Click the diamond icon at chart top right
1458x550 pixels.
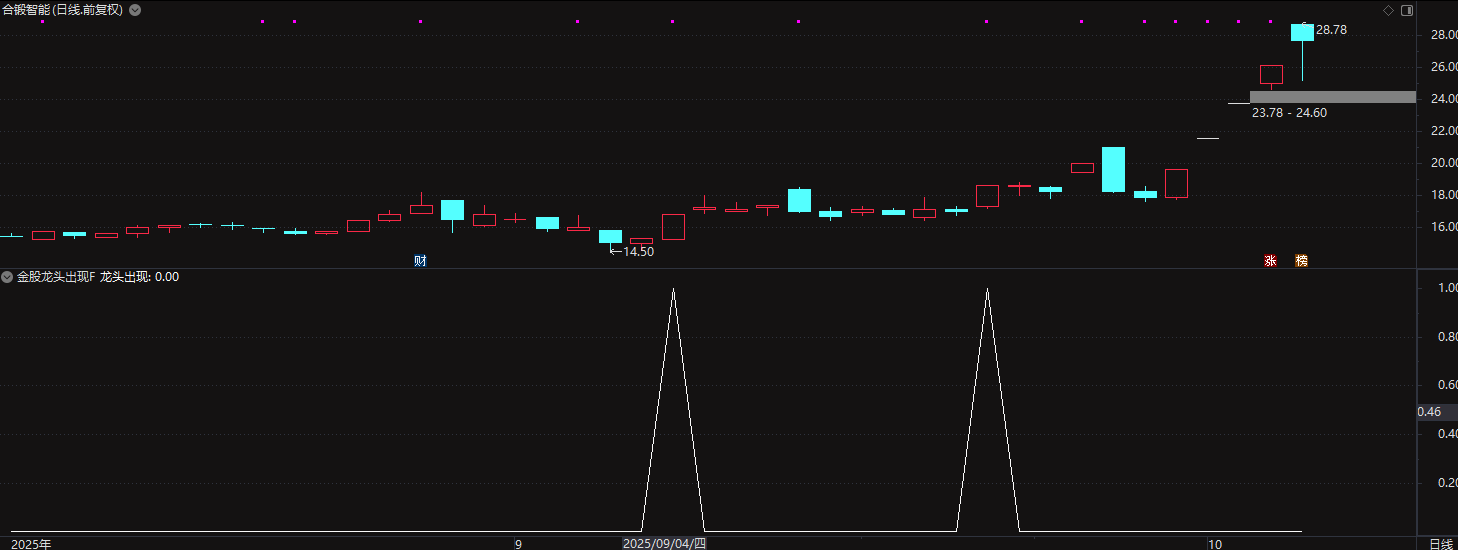point(1388,10)
